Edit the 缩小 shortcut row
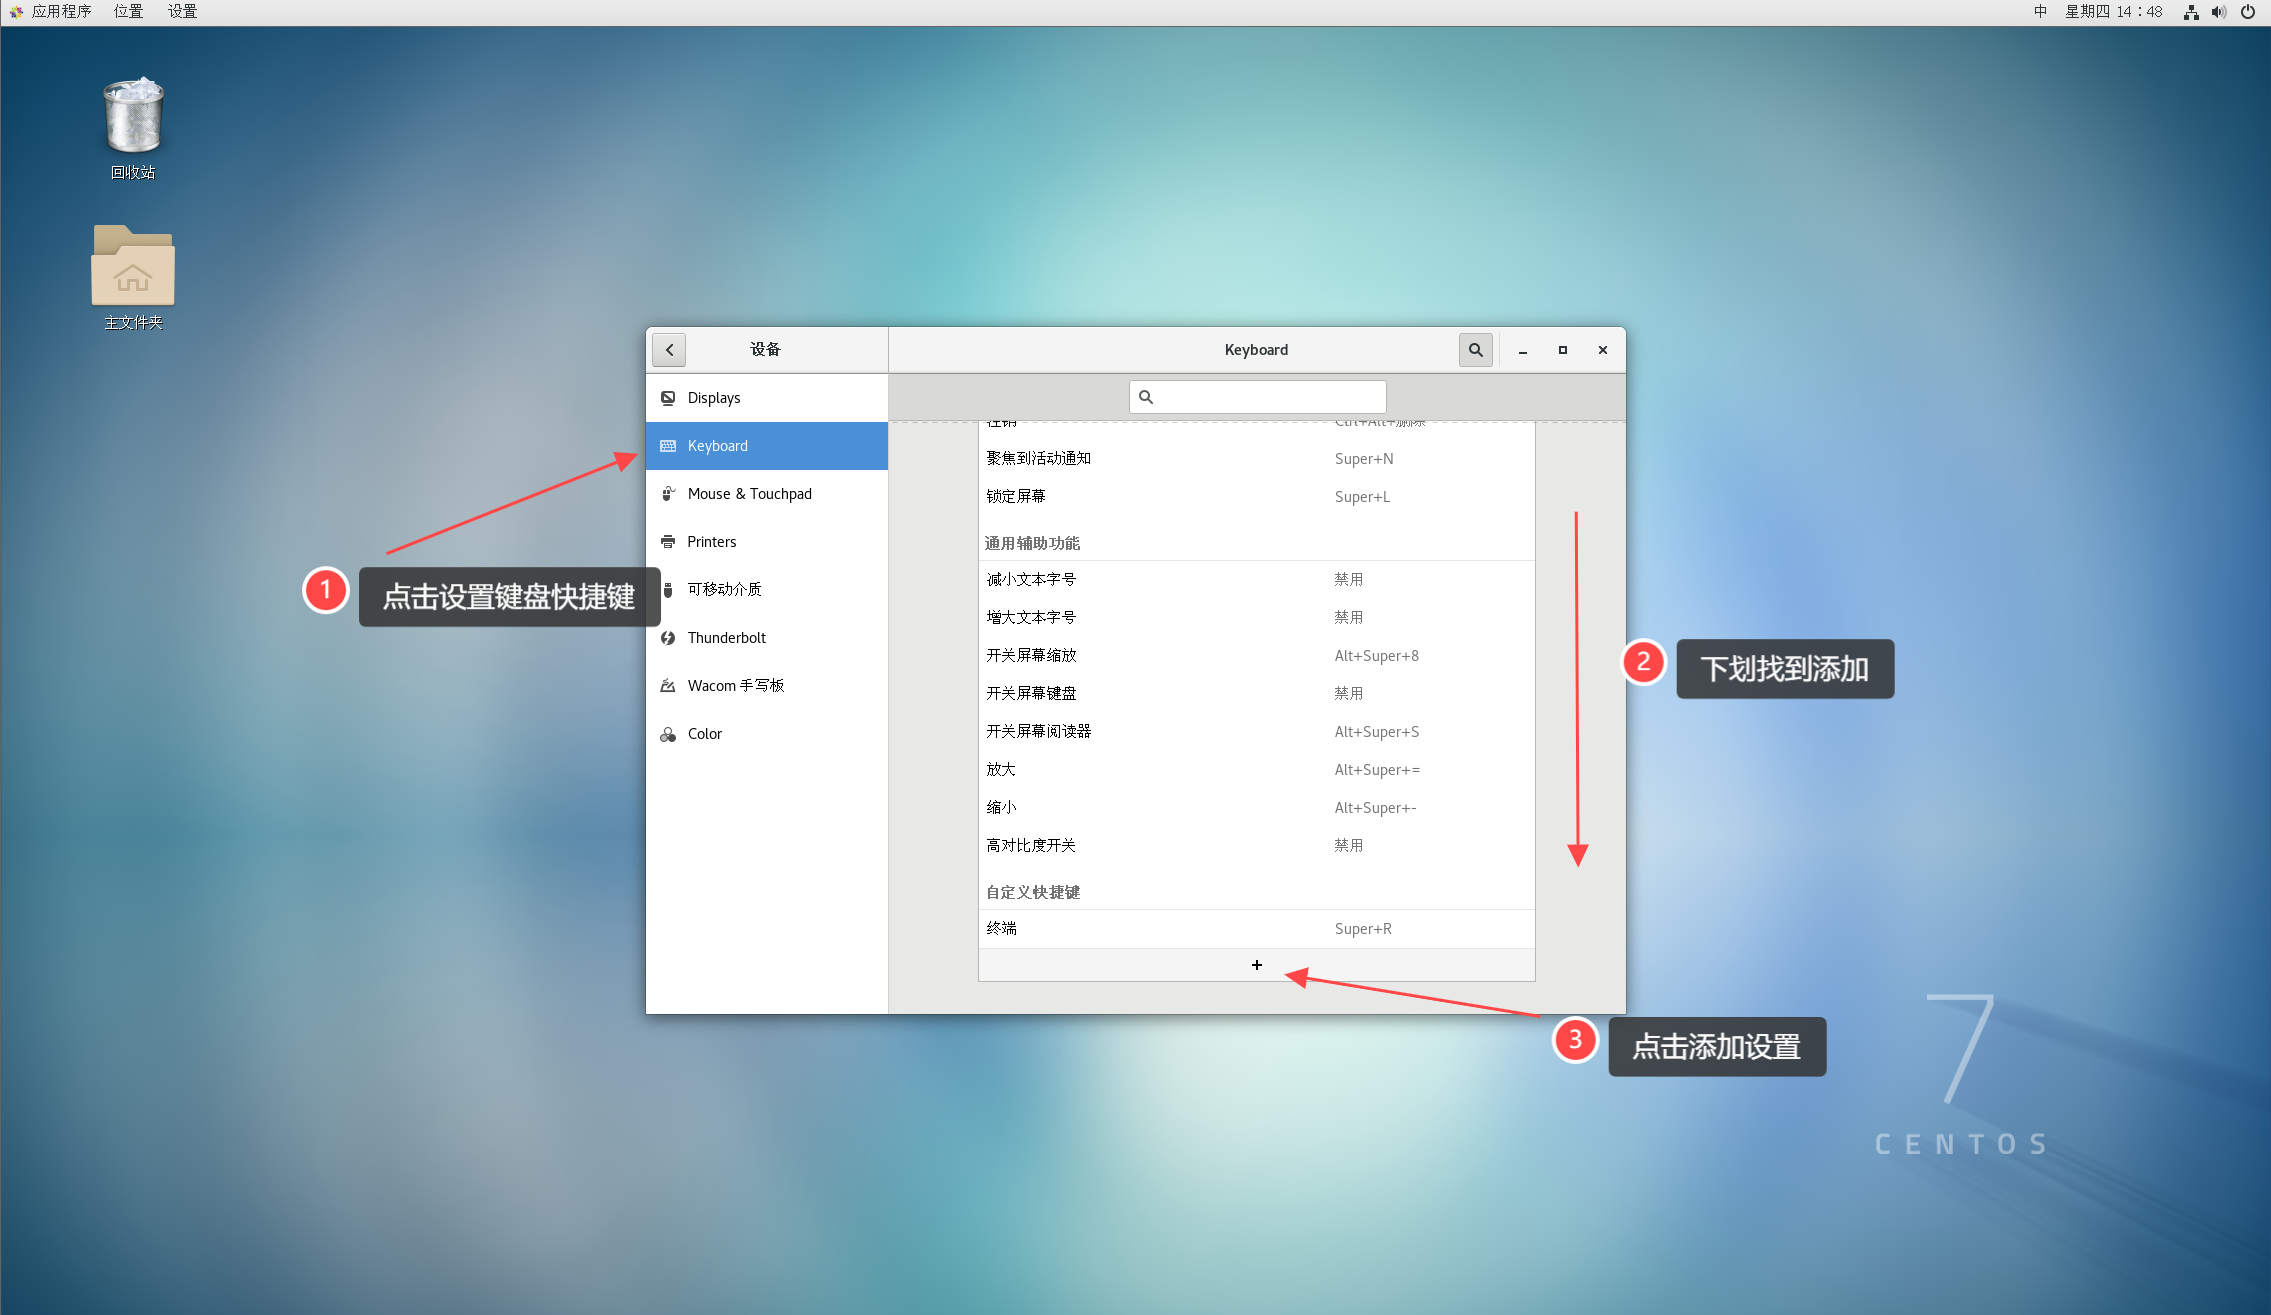This screenshot has width=2271, height=1315. coord(1257,808)
